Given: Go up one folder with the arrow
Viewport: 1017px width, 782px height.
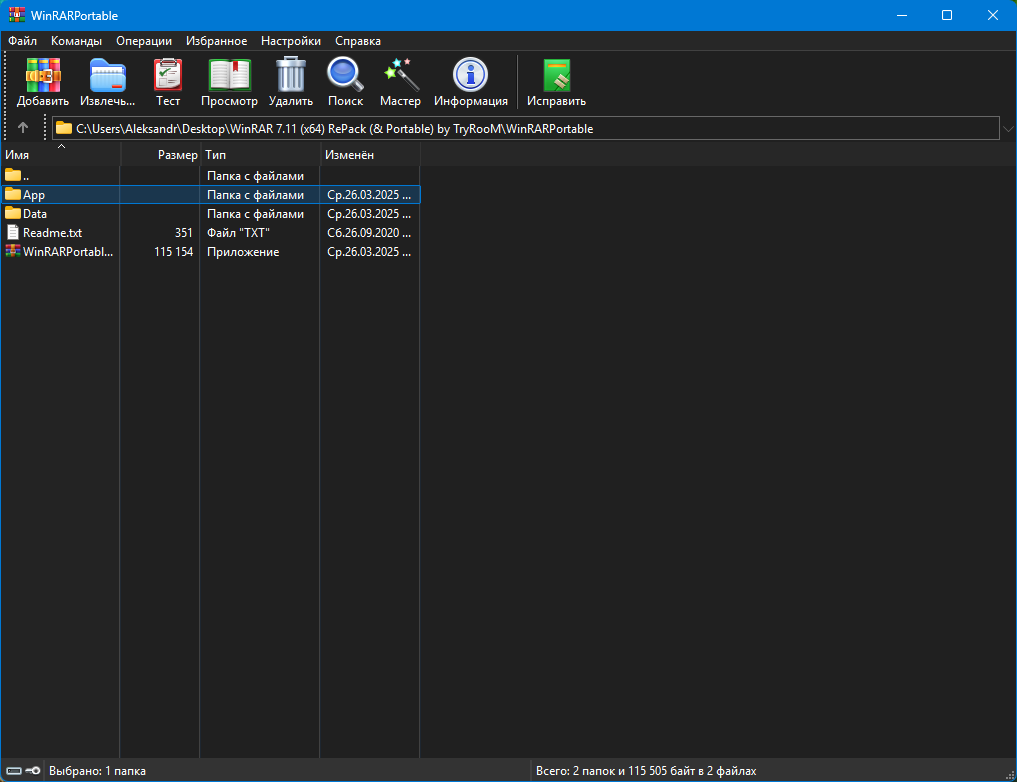Looking at the screenshot, I should coord(23,128).
